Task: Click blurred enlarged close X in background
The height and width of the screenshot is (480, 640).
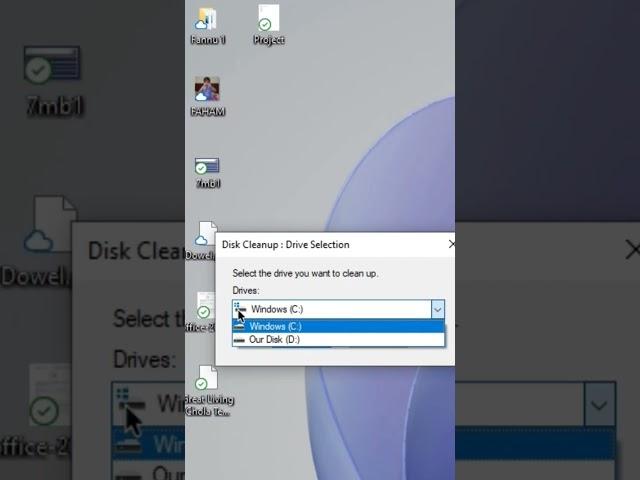Action: coord(633,249)
